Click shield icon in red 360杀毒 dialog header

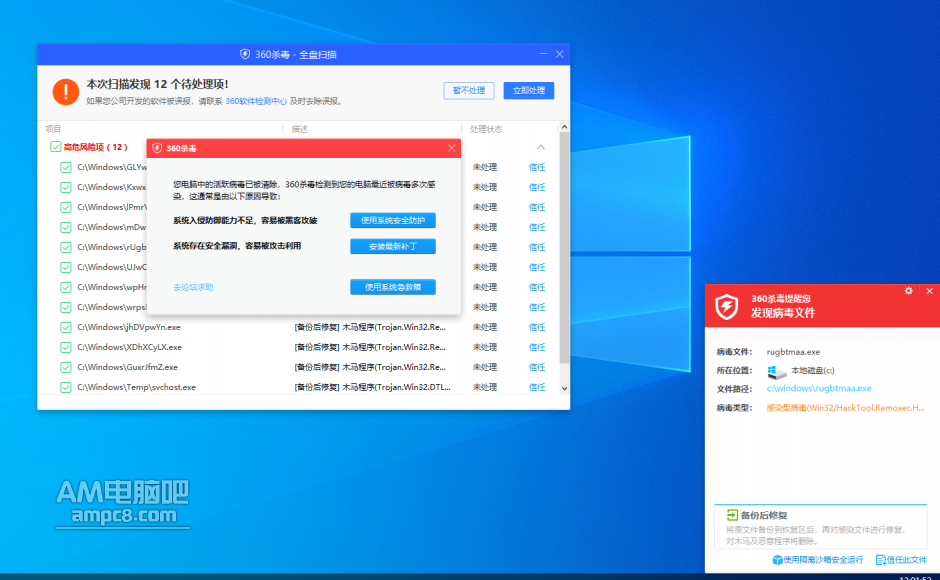(x=157, y=148)
